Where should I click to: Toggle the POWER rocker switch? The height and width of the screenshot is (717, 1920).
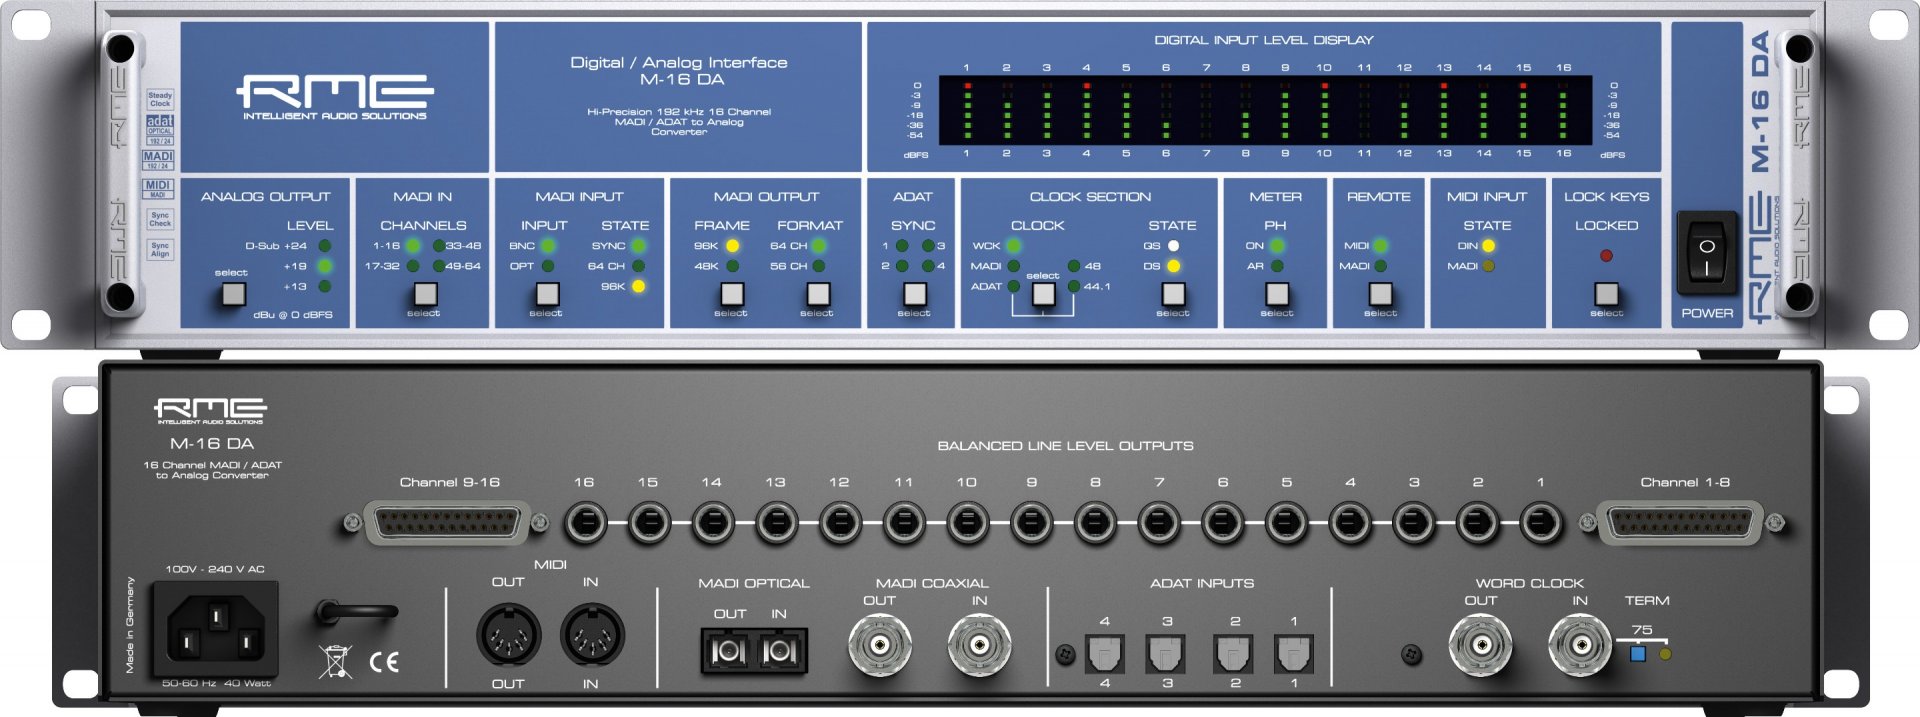[x=1706, y=254]
